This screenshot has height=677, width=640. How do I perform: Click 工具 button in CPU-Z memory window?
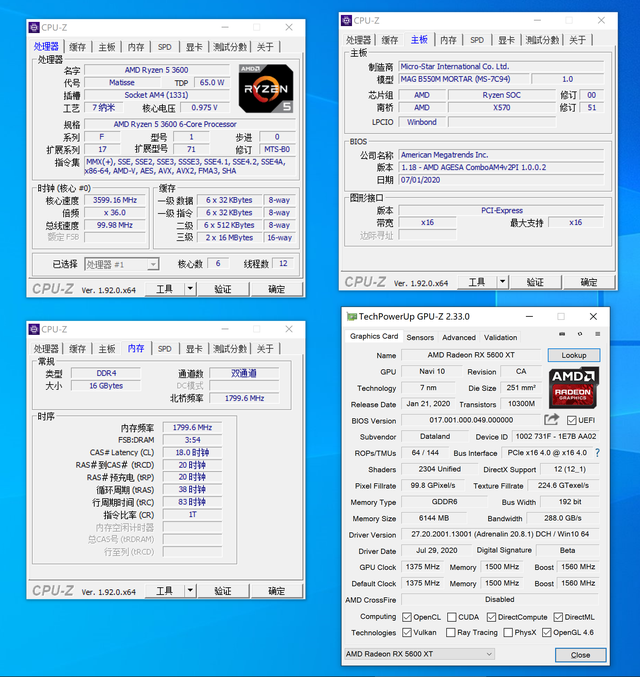point(165,591)
